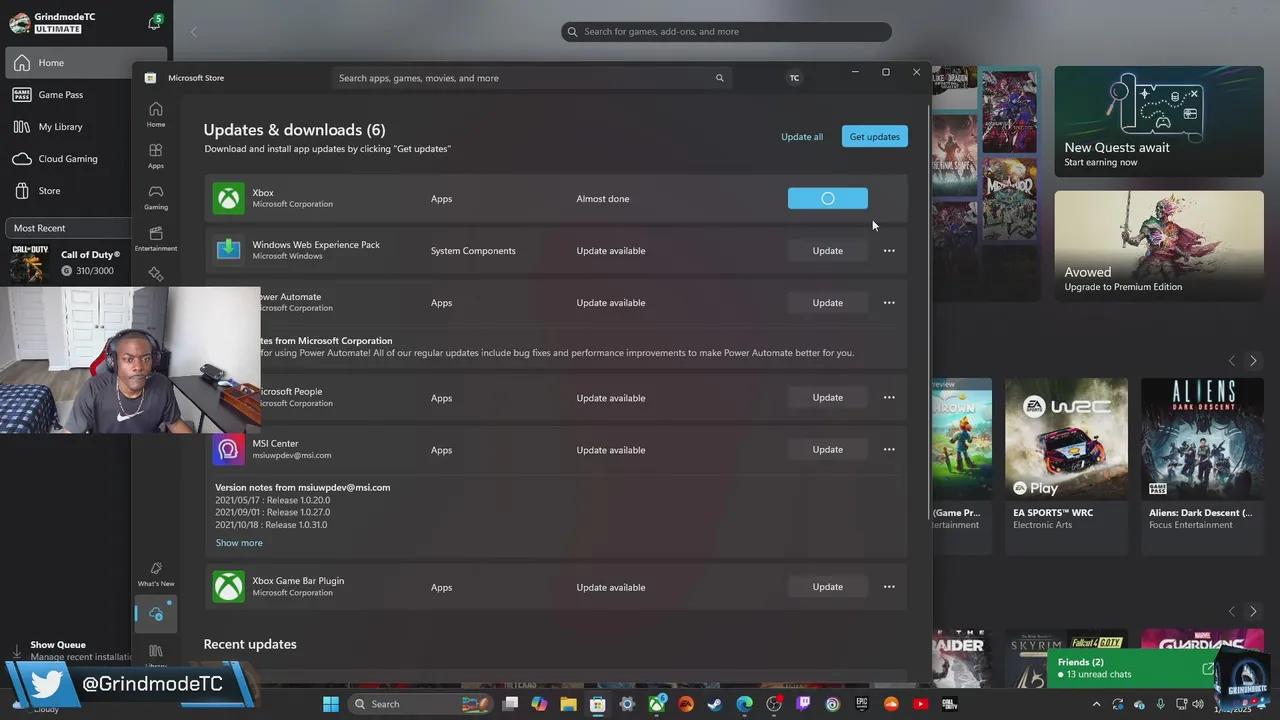Open Twitch from the taskbar
1280x720 pixels.
pyautogui.click(x=803, y=704)
